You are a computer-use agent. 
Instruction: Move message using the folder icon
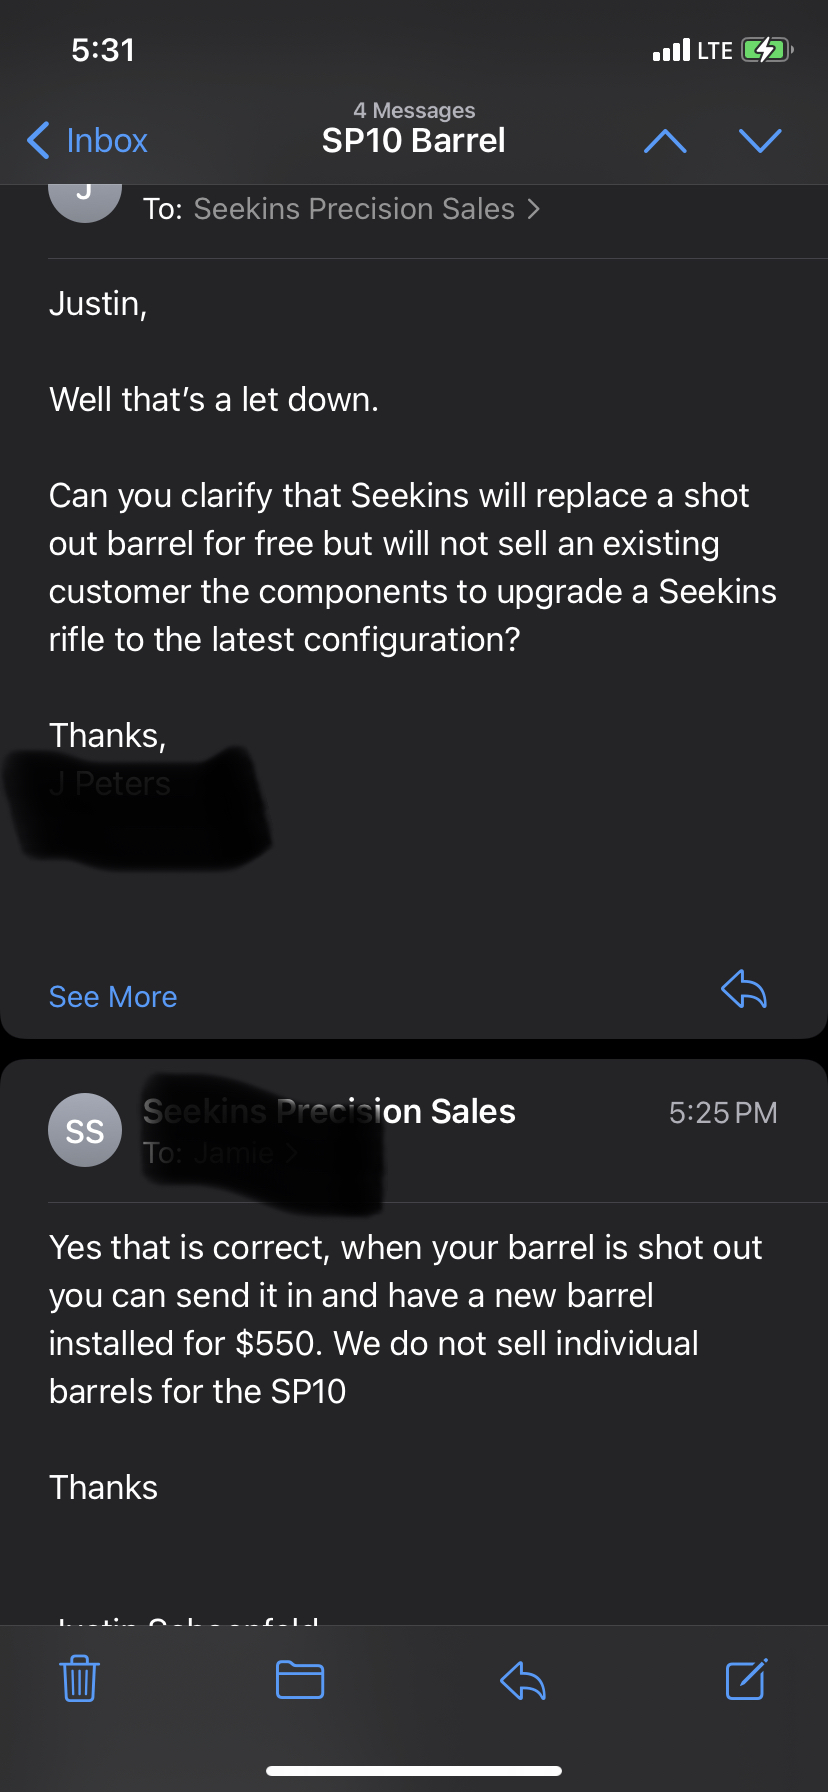[x=300, y=1679]
